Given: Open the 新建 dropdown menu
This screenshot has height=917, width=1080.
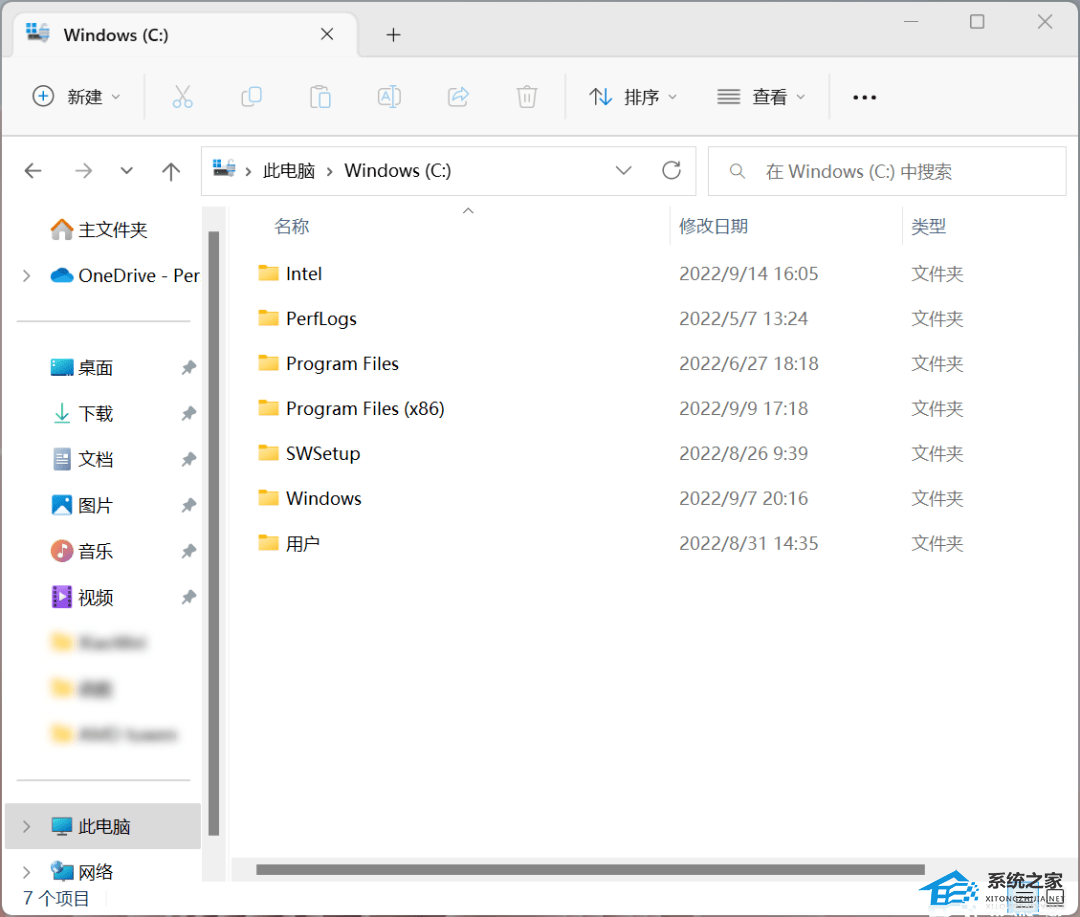Looking at the screenshot, I should coord(76,96).
